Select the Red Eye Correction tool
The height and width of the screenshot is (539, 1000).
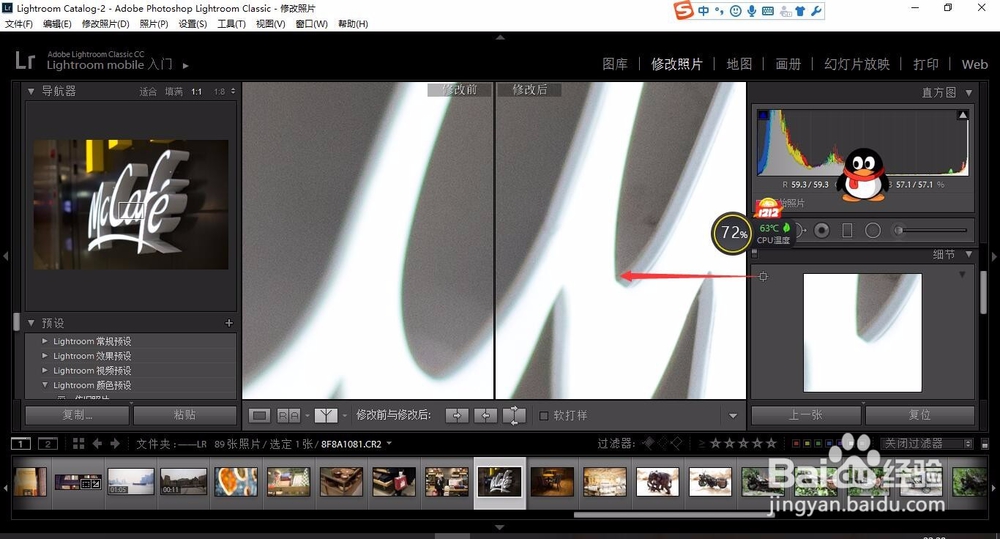[x=821, y=230]
